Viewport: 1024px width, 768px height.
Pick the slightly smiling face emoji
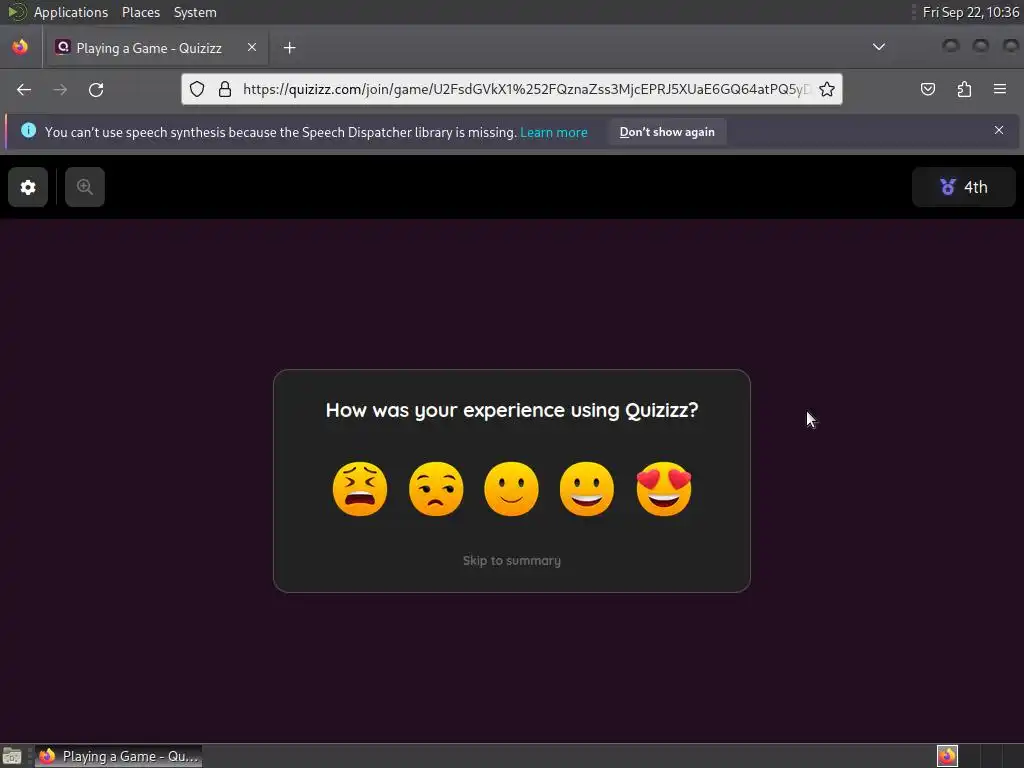(x=511, y=489)
